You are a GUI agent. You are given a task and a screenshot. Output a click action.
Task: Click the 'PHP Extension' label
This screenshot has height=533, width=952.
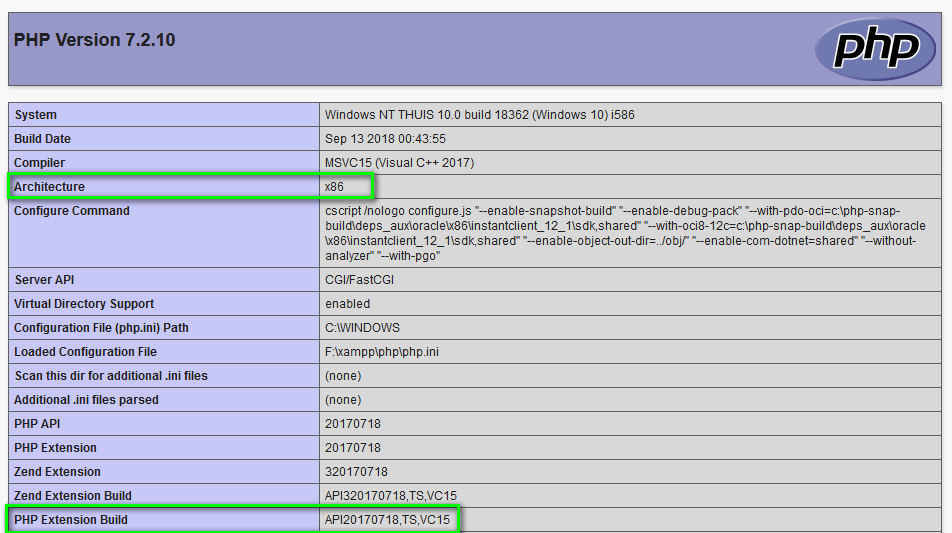click(55, 447)
